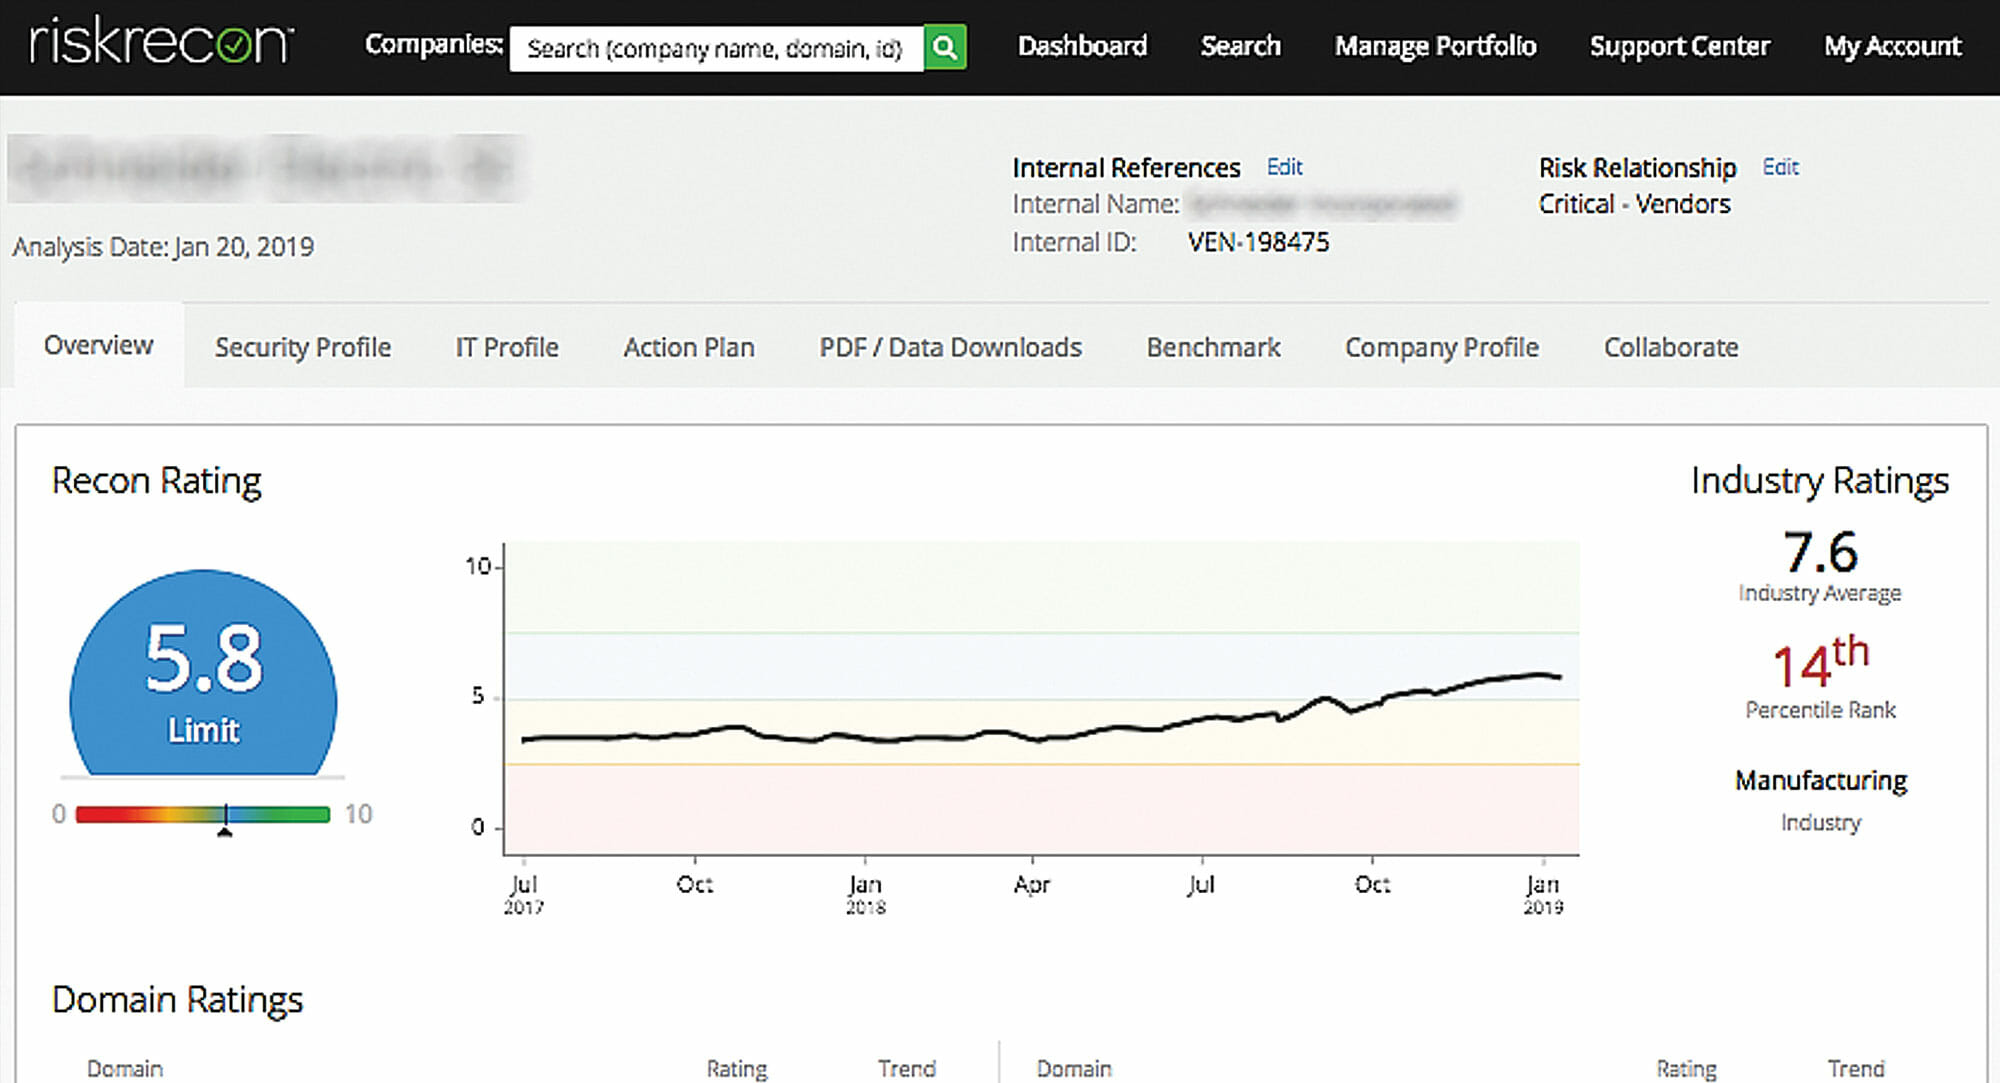Screen dimensions: 2000x1083
Task: Type in the Companies search field
Action: [x=715, y=48]
